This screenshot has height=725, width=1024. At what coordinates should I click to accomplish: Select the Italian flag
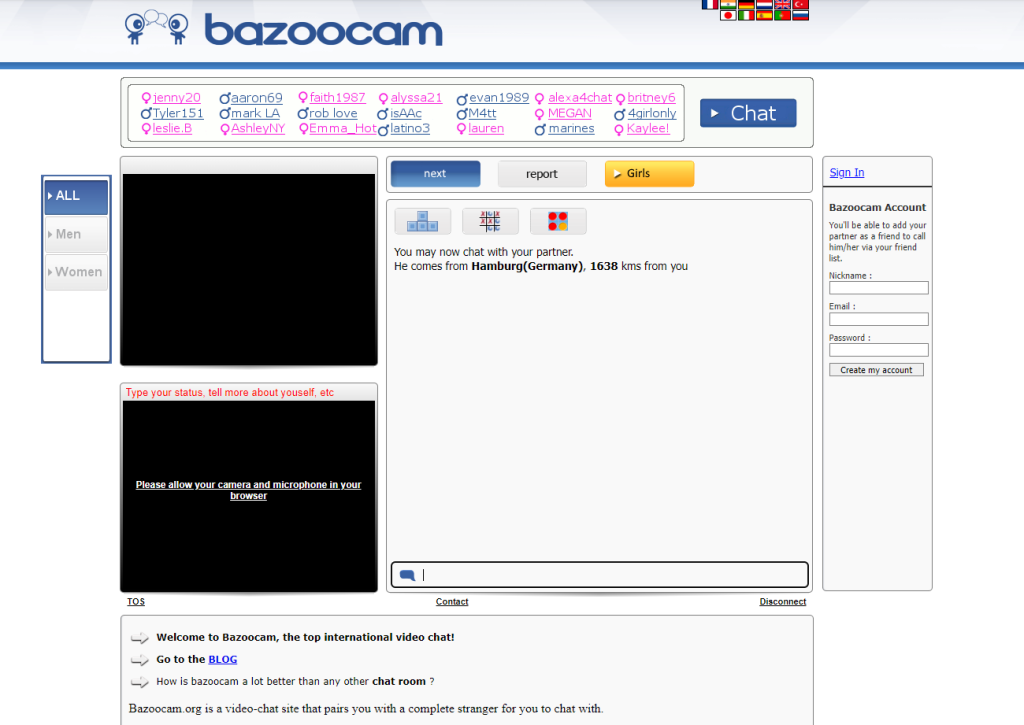tap(746, 16)
